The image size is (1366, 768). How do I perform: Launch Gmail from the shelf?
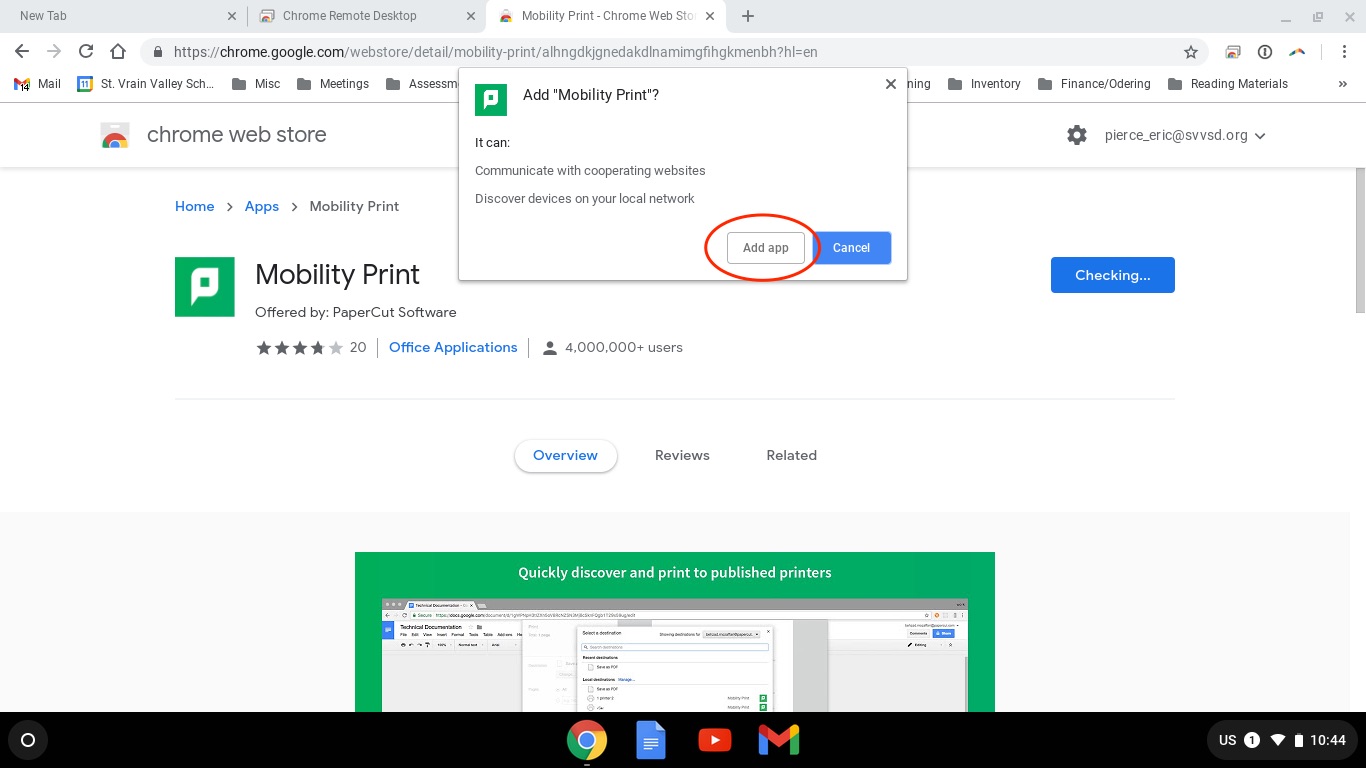(778, 740)
